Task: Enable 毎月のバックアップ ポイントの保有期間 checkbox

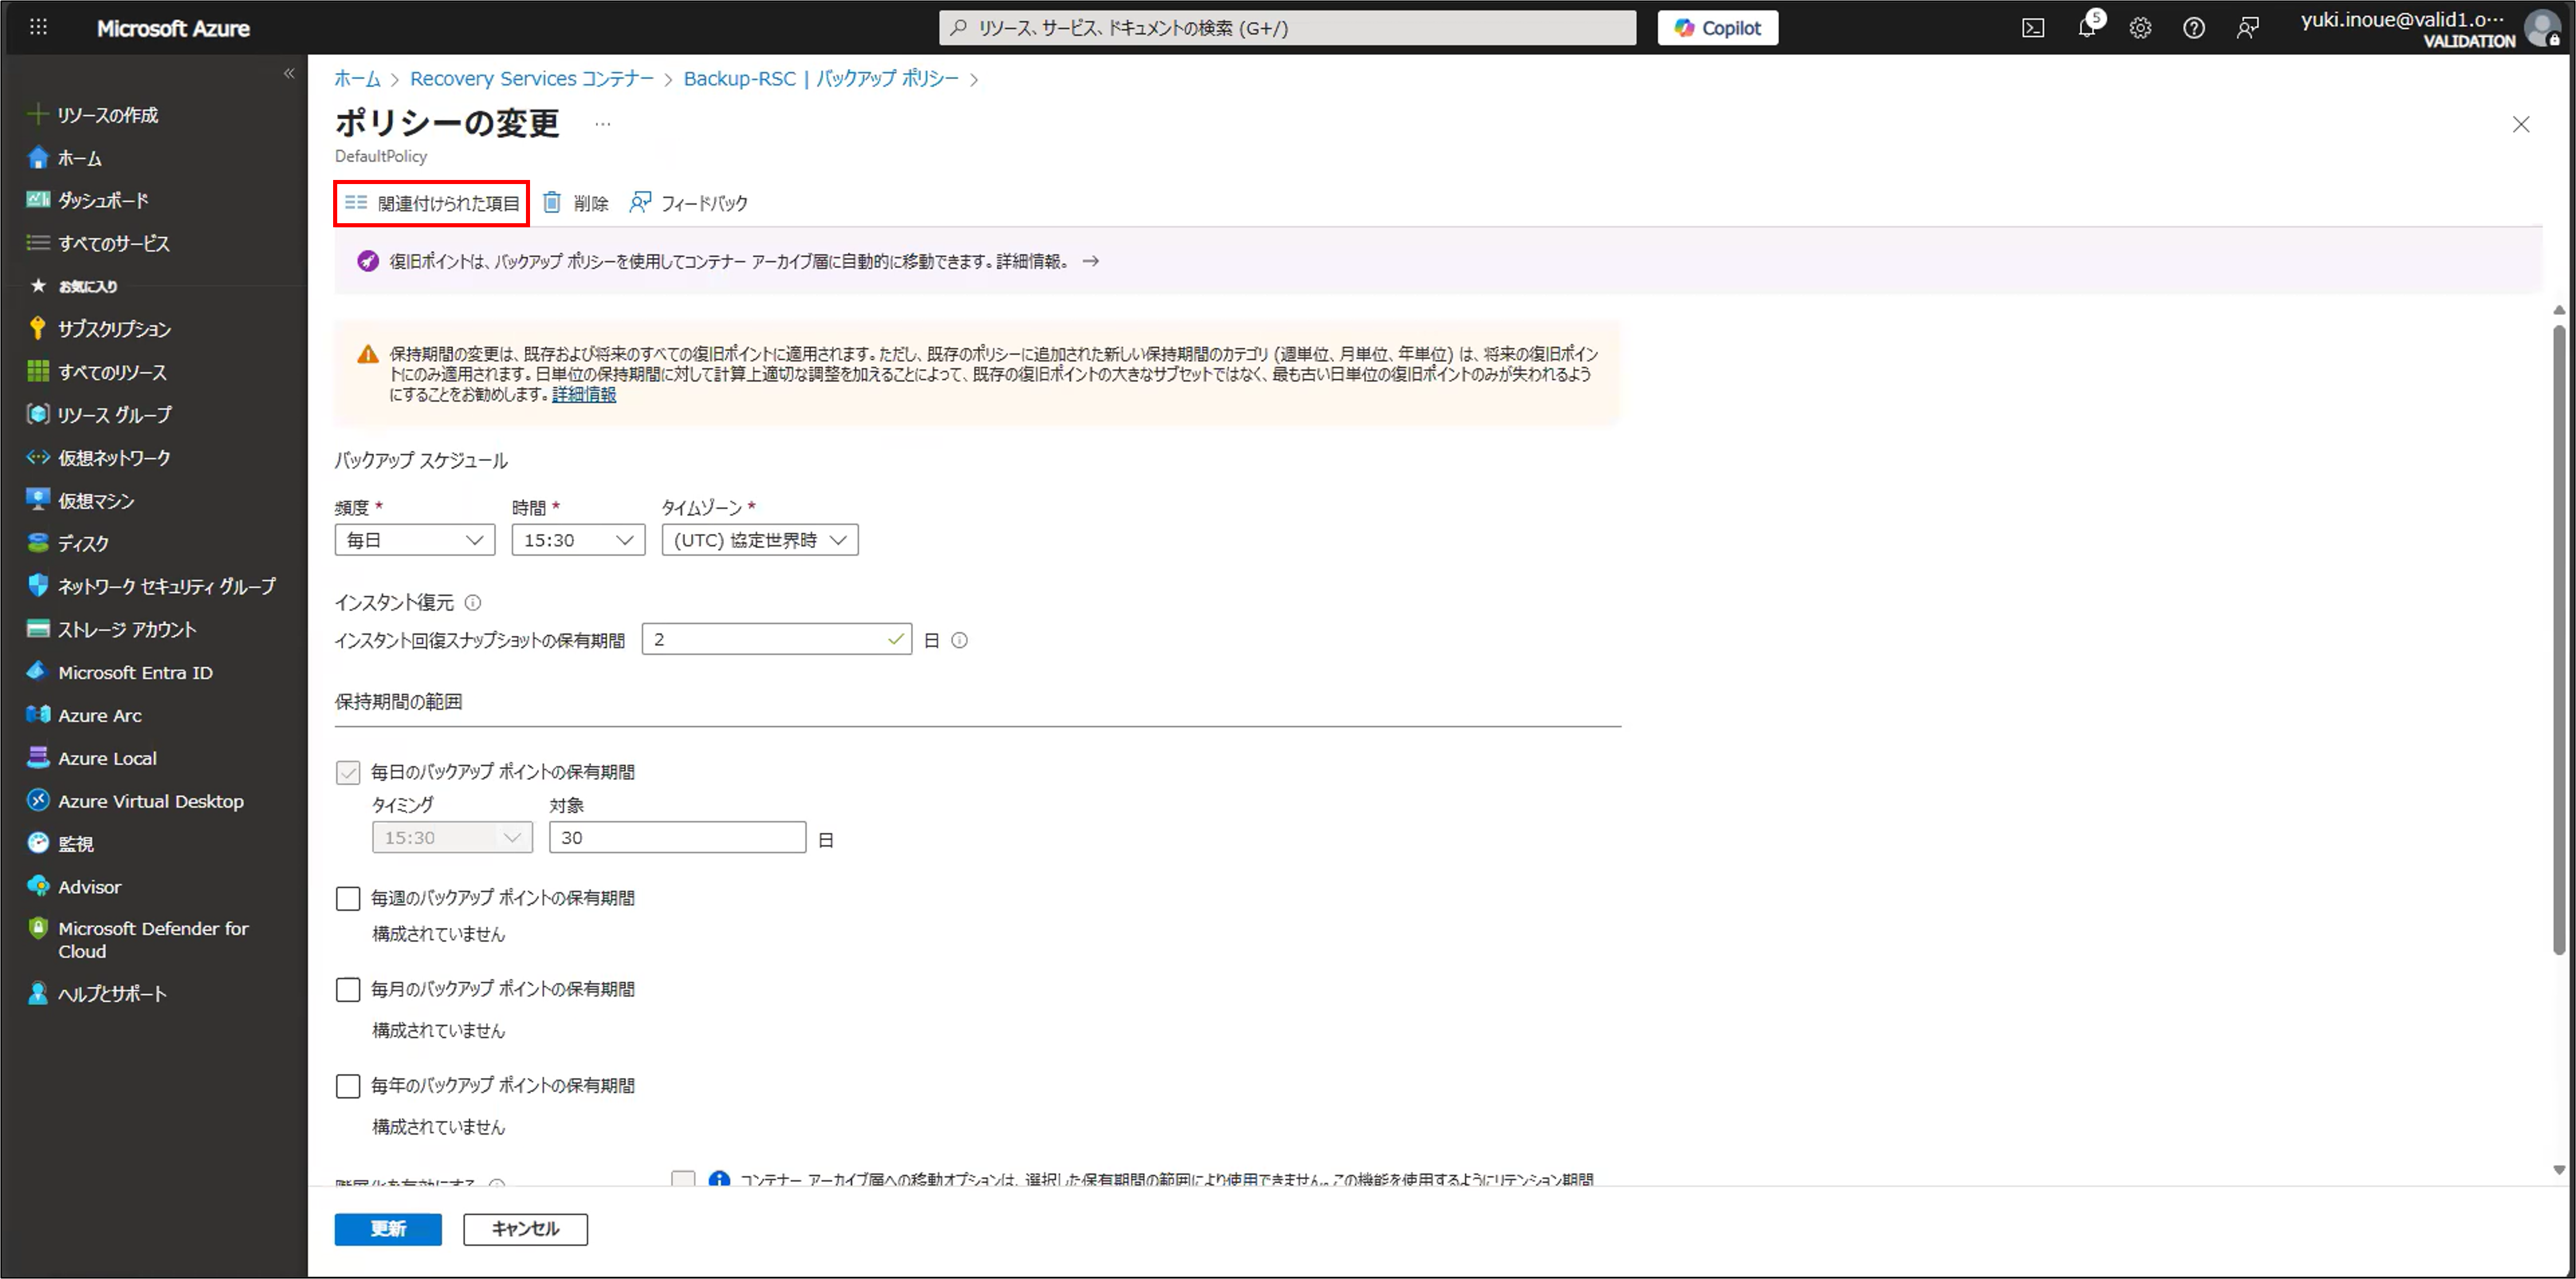Action: [348, 989]
